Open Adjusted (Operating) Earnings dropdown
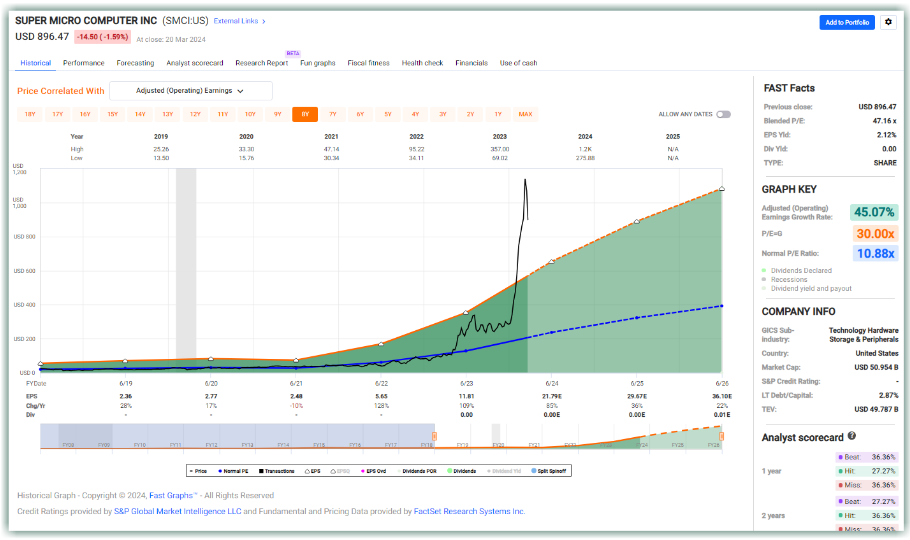Viewport: 910px width, 540px height. 198,91
